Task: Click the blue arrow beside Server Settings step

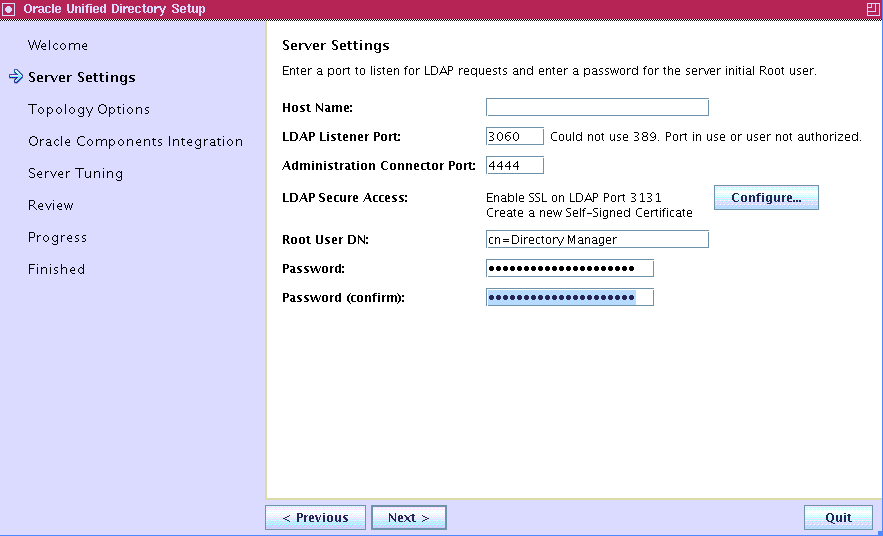Action: [x=16, y=77]
